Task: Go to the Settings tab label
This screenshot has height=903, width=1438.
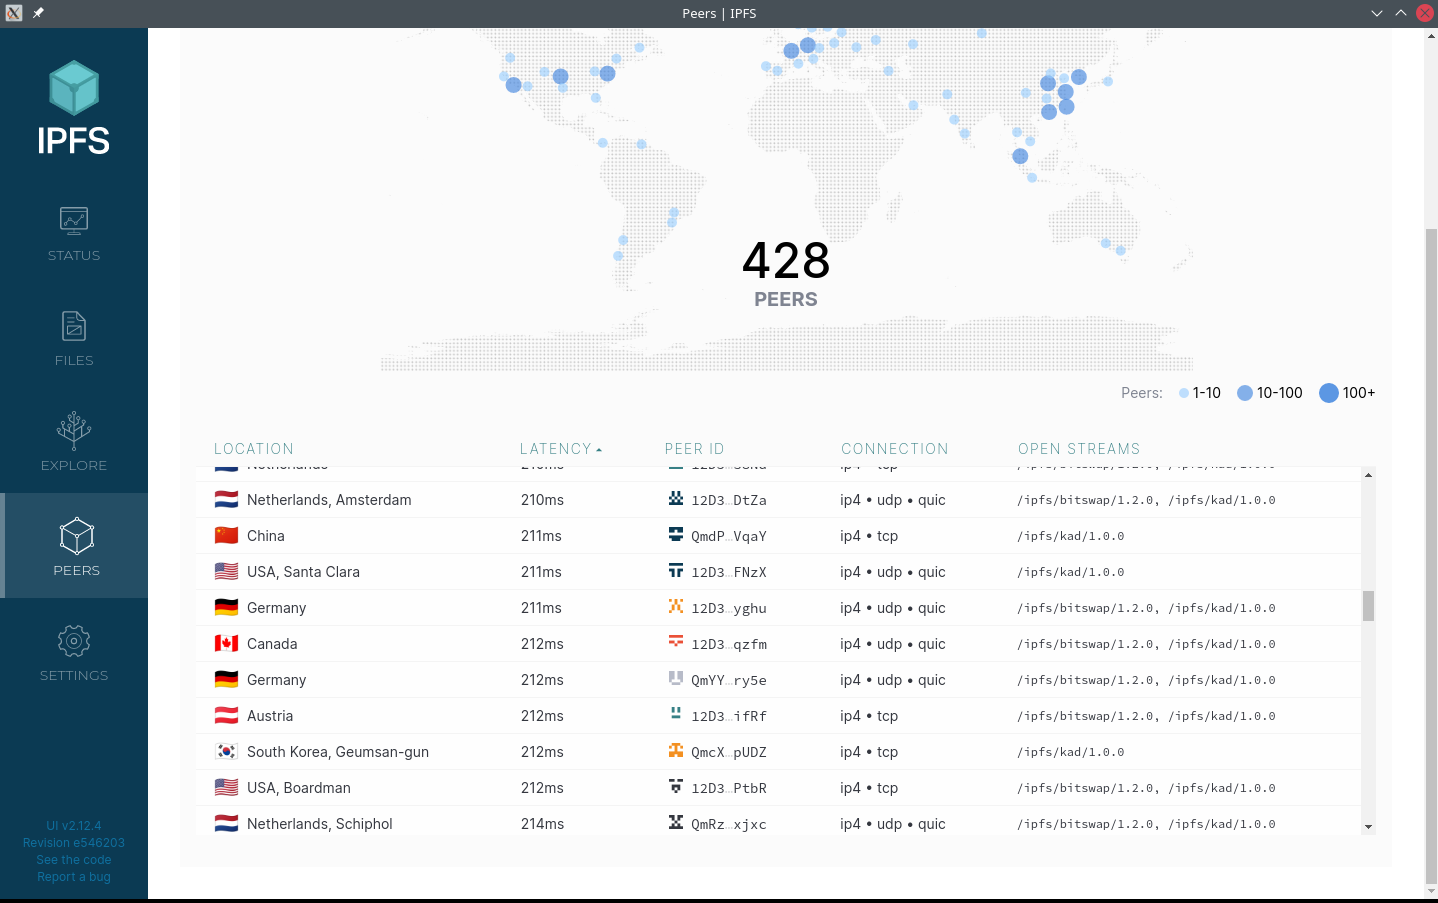Action: tap(74, 676)
